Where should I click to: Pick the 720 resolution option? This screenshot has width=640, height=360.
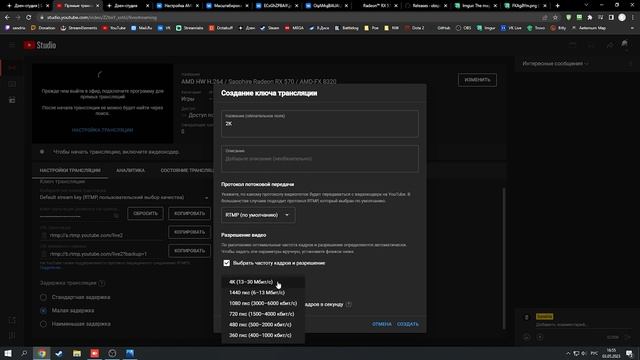click(263, 314)
